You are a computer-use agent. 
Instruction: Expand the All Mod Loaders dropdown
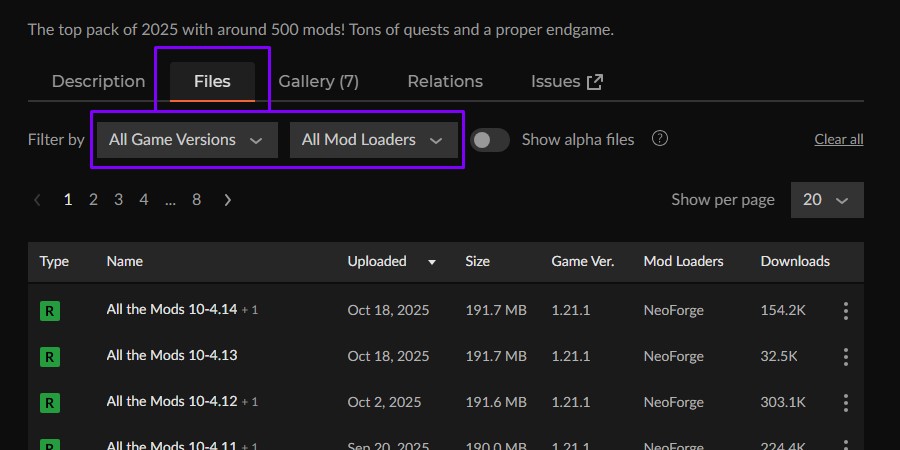[x=373, y=140]
